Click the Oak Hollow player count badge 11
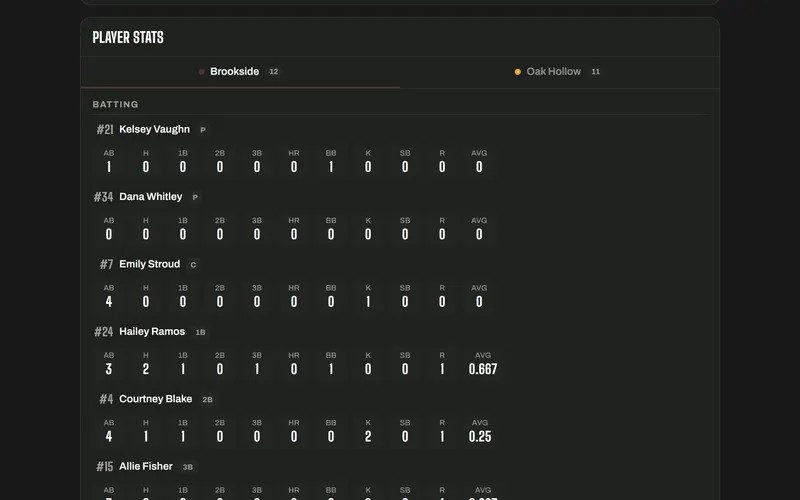Screen dimensions: 800x500 tap(595, 72)
